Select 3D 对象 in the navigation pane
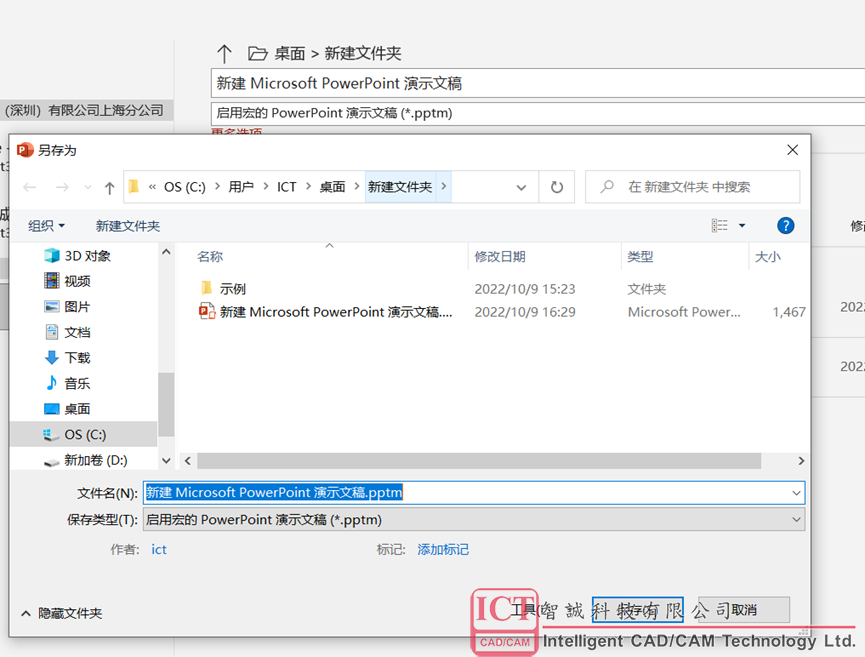Image resolution: width=865 pixels, height=657 pixels. coord(87,255)
